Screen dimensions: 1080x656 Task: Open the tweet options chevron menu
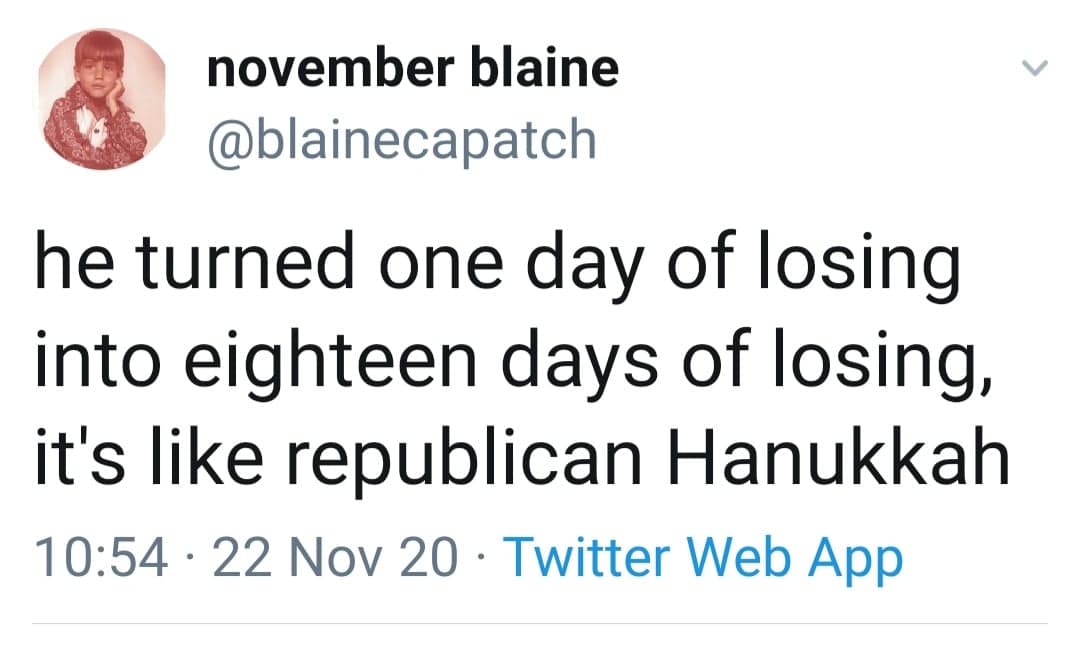[1035, 69]
